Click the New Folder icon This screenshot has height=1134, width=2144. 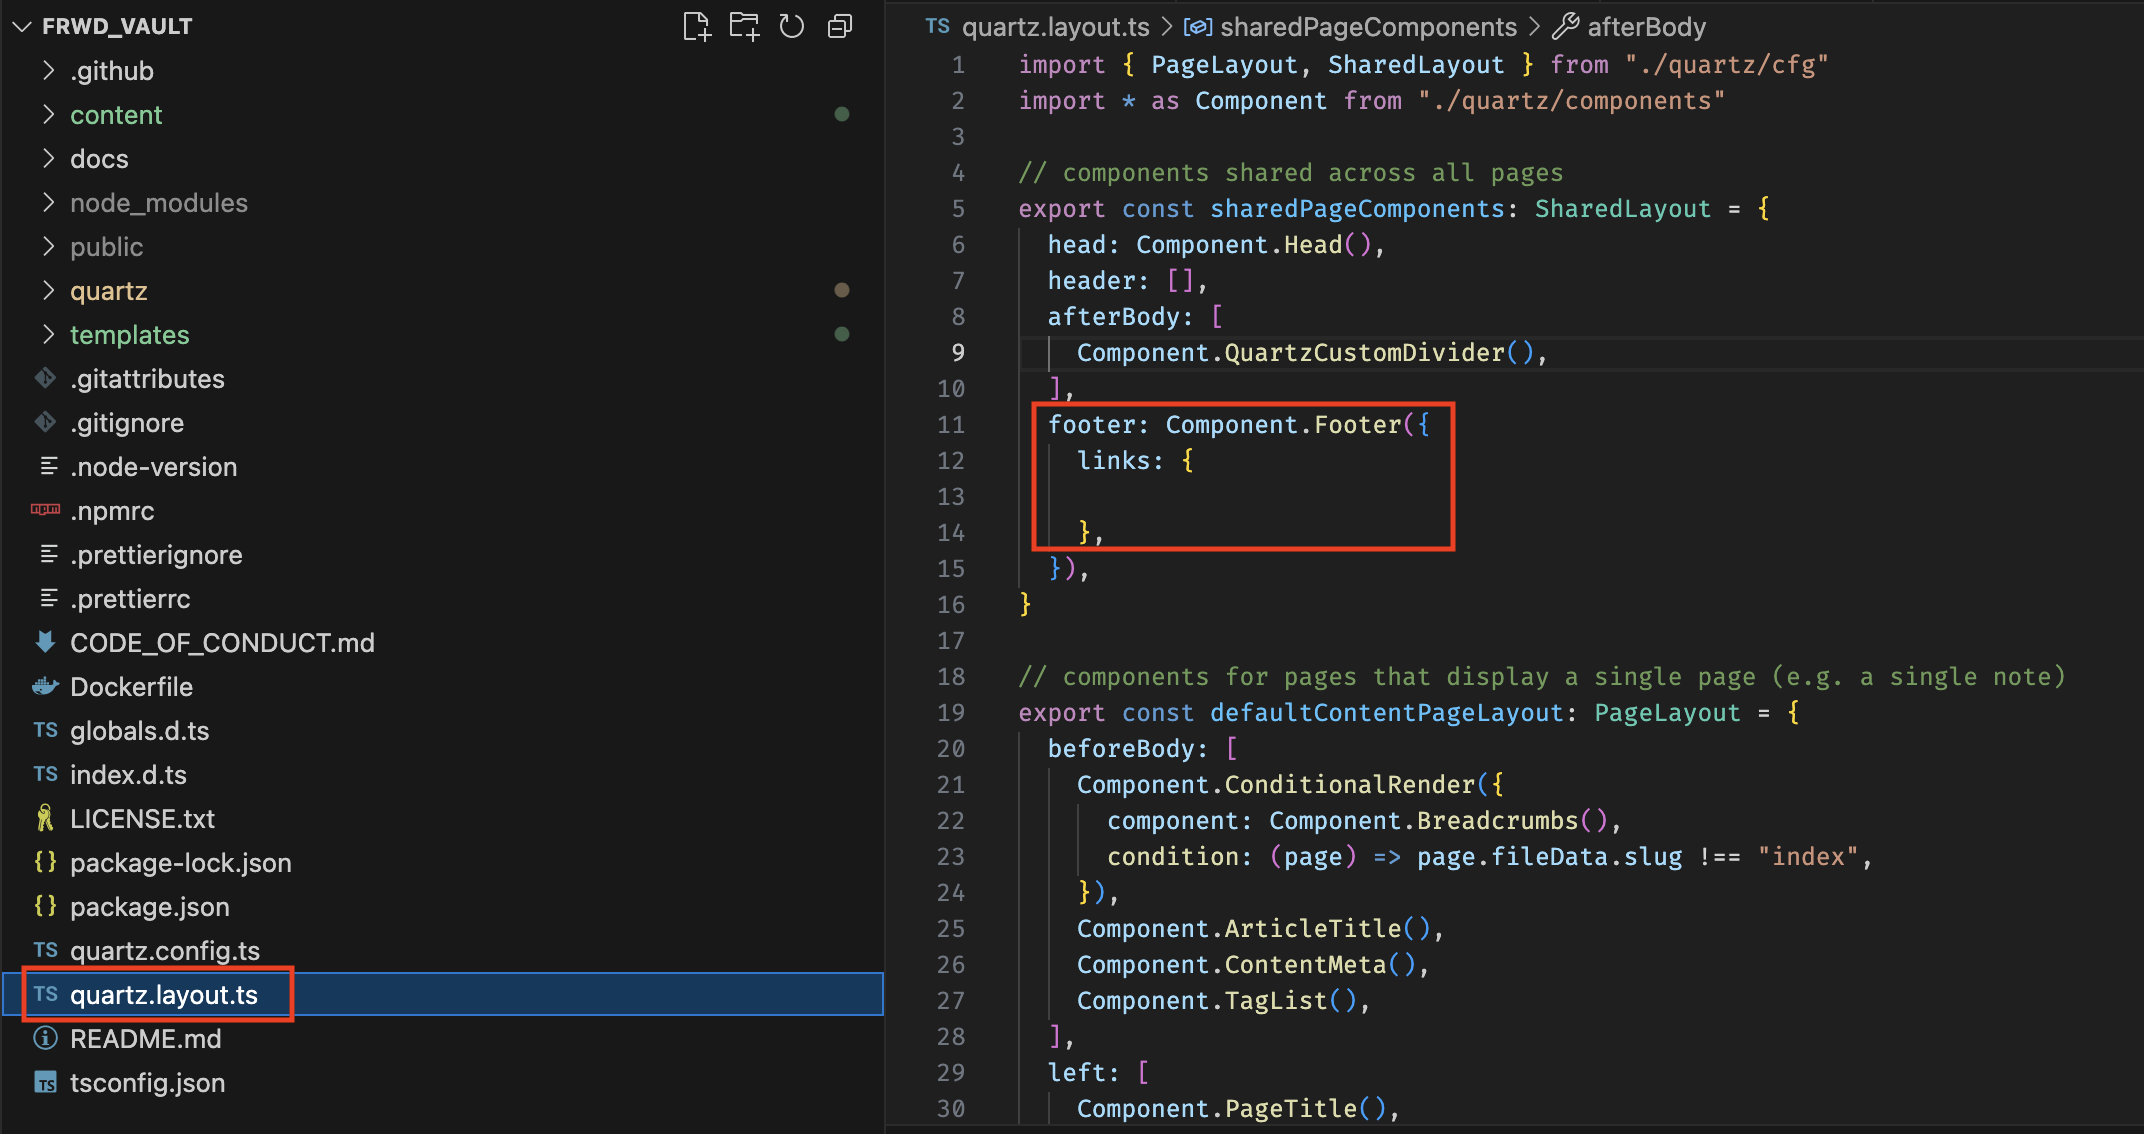coord(744,27)
